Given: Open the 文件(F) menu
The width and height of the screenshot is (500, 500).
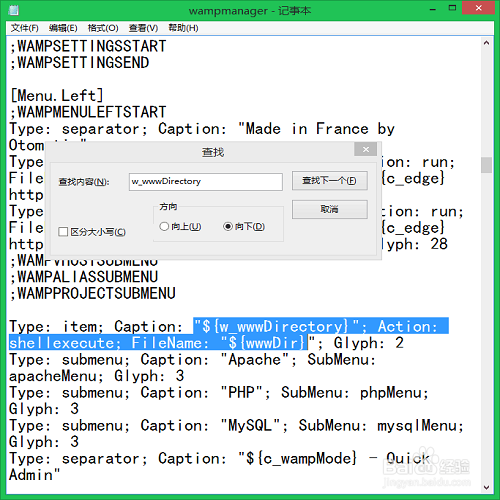Looking at the screenshot, I should click(25, 28).
